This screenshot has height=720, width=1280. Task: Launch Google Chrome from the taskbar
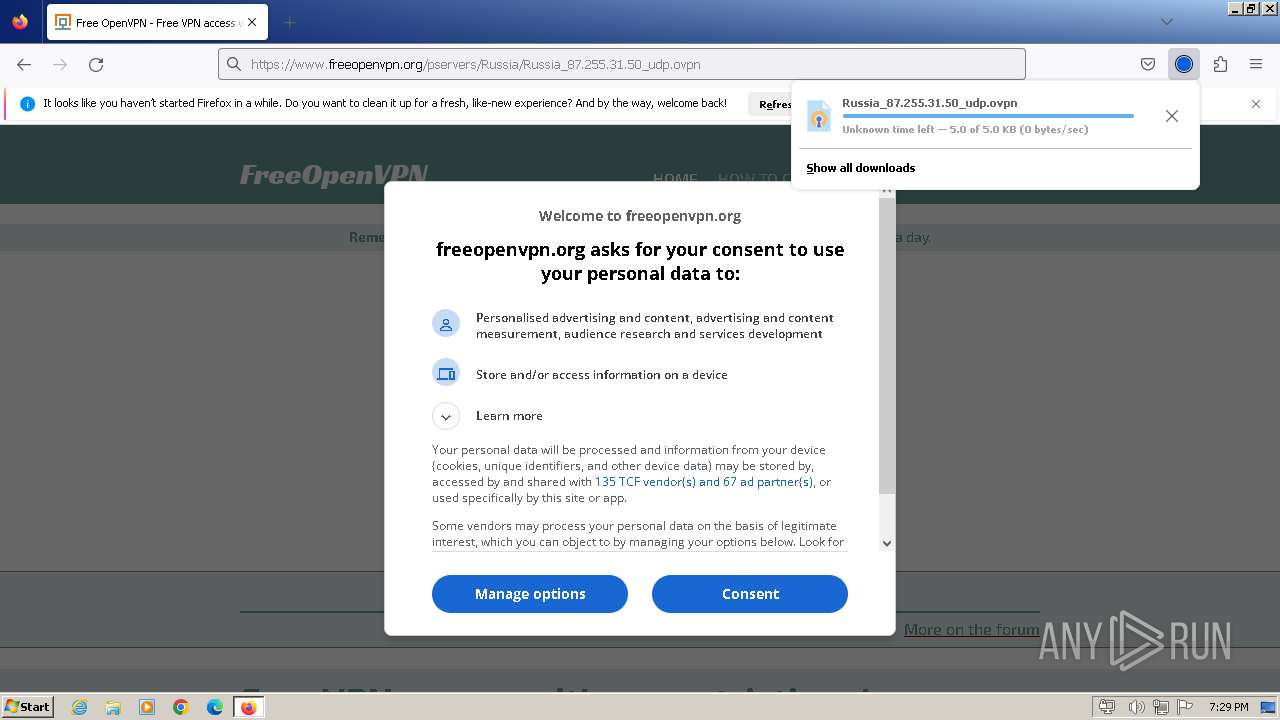tap(181, 707)
